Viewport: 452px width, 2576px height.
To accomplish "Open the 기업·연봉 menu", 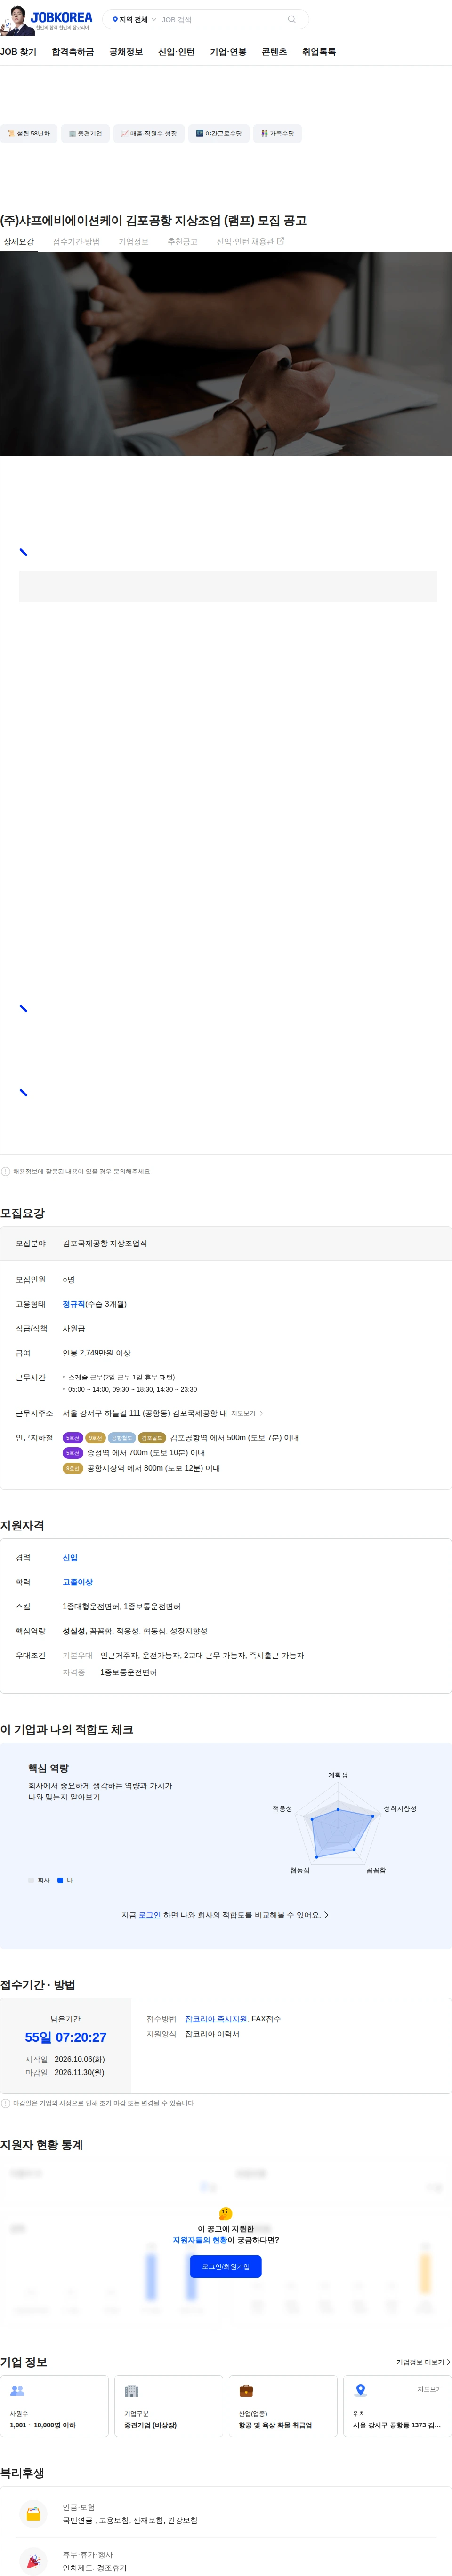I will [x=228, y=52].
